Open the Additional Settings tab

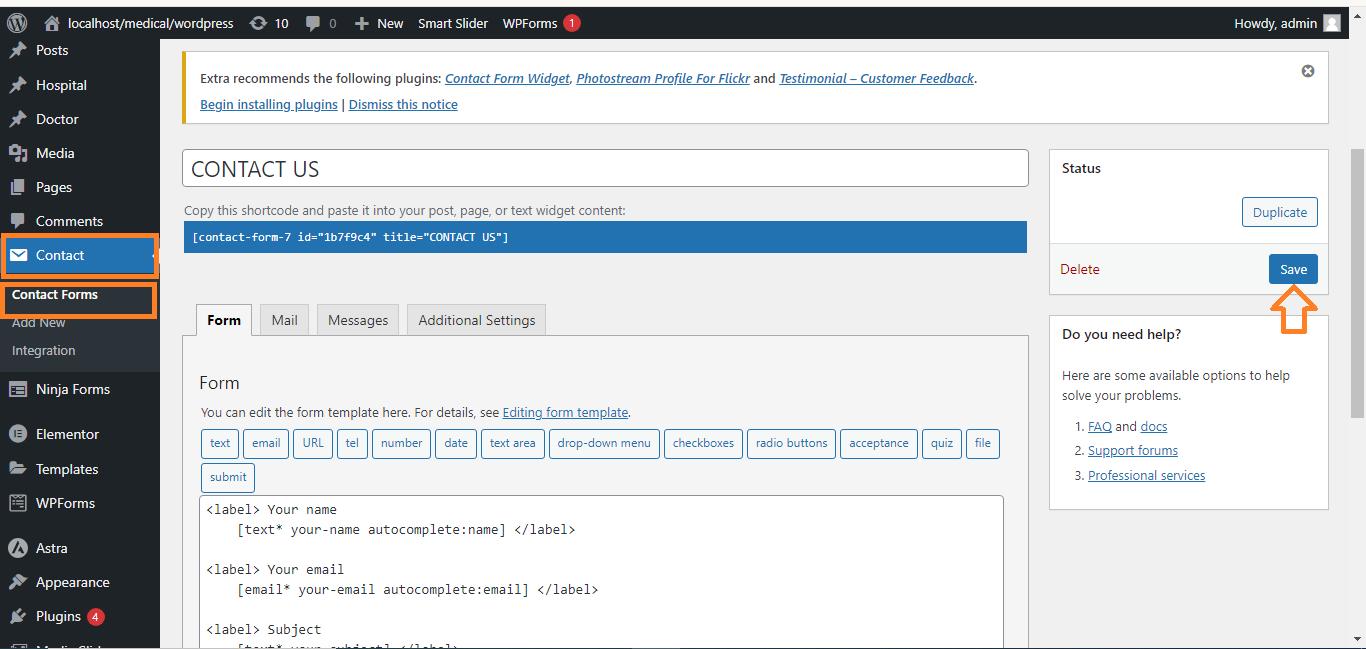coord(476,320)
